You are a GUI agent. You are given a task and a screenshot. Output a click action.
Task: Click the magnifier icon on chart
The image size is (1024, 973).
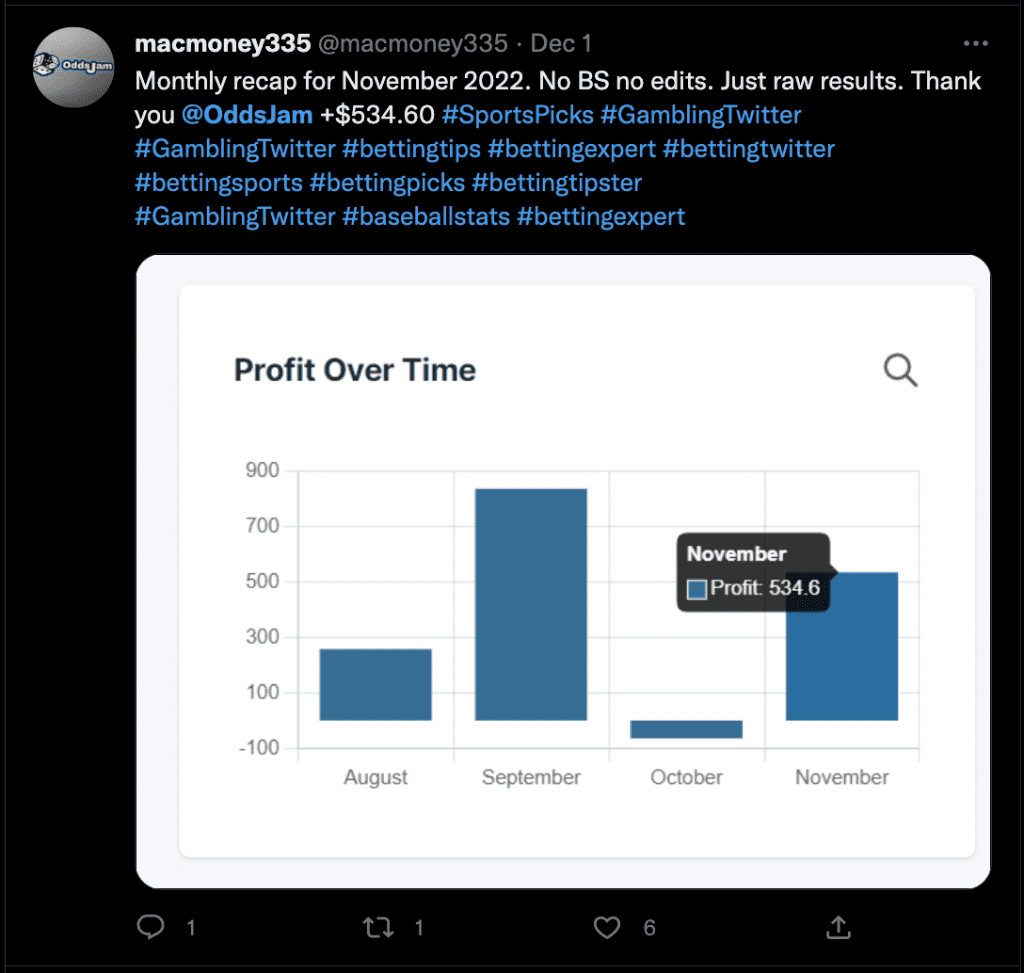coord(900,370)
